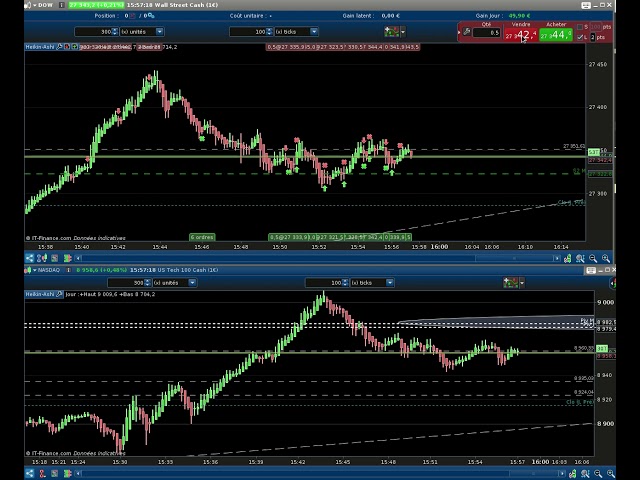Click the info icon next to DOW
Viewport: 640px width, 480px height.
tap(62, 5)
